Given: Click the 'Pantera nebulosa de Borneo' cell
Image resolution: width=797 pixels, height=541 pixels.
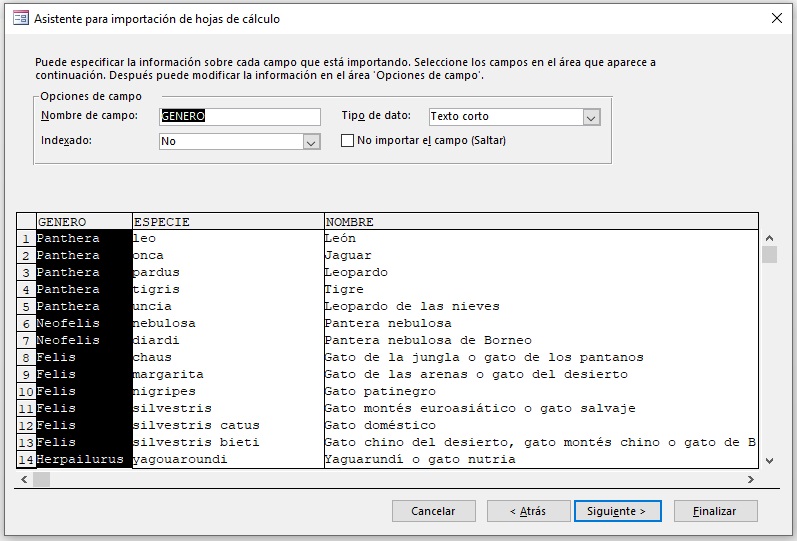Looking at the screenshot, I should pos(541,340).
